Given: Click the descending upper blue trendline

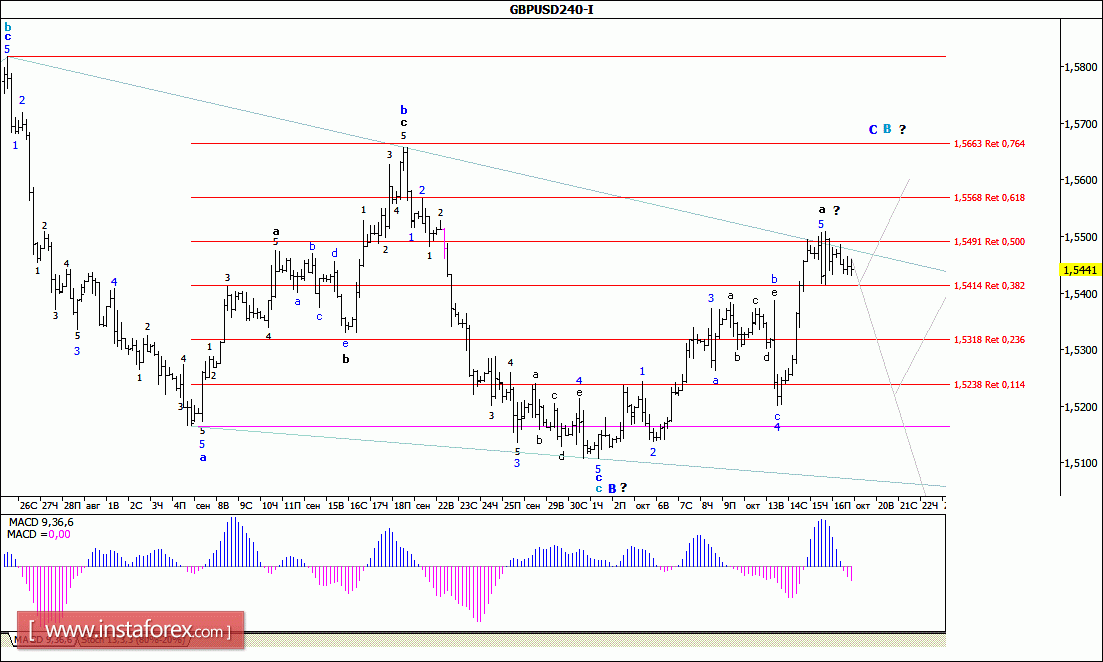Looking at the screenshot, I should point(478,165).
